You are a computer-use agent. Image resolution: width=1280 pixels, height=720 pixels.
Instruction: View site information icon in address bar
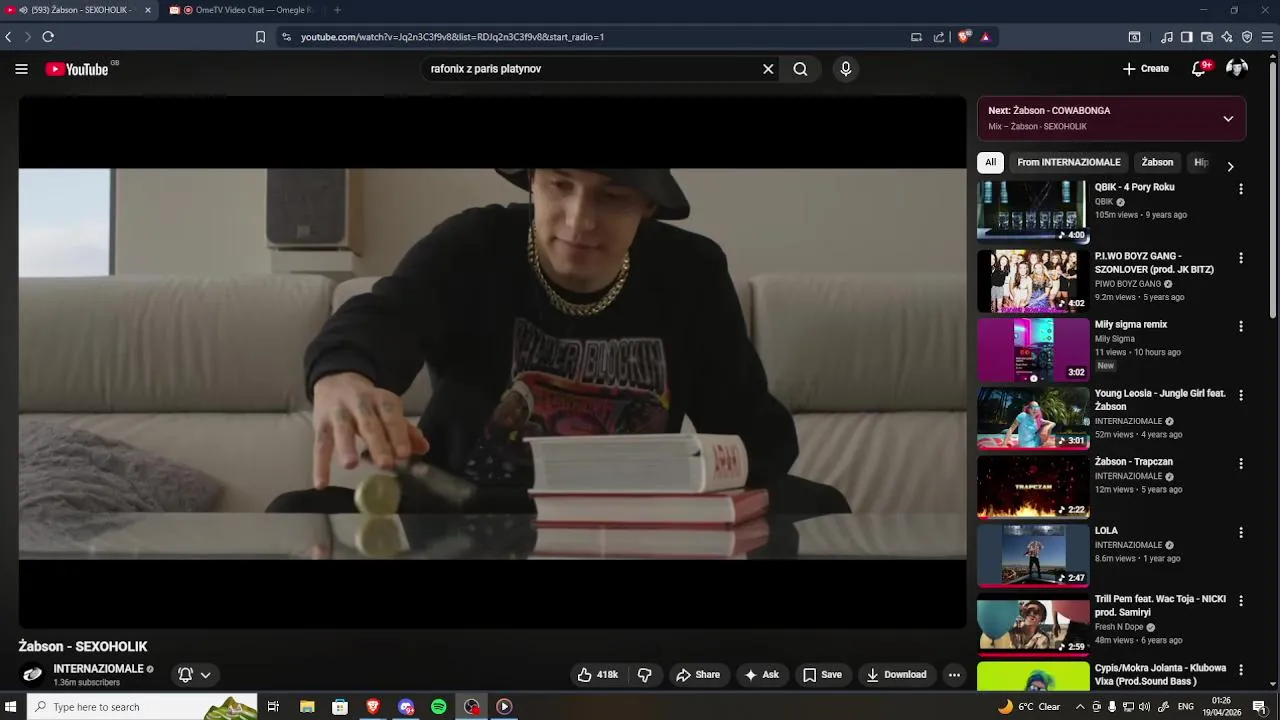[286, 37]
